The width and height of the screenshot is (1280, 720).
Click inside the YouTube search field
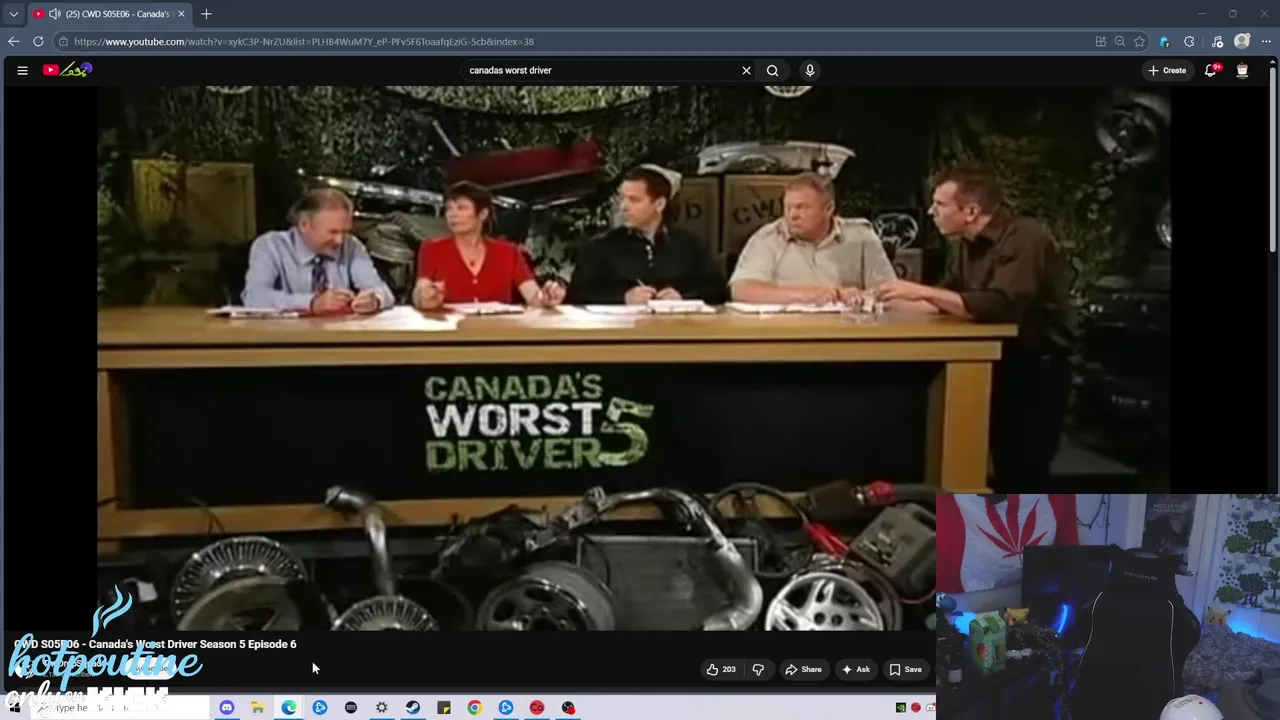pyautogui.click(x=600, y=70)
